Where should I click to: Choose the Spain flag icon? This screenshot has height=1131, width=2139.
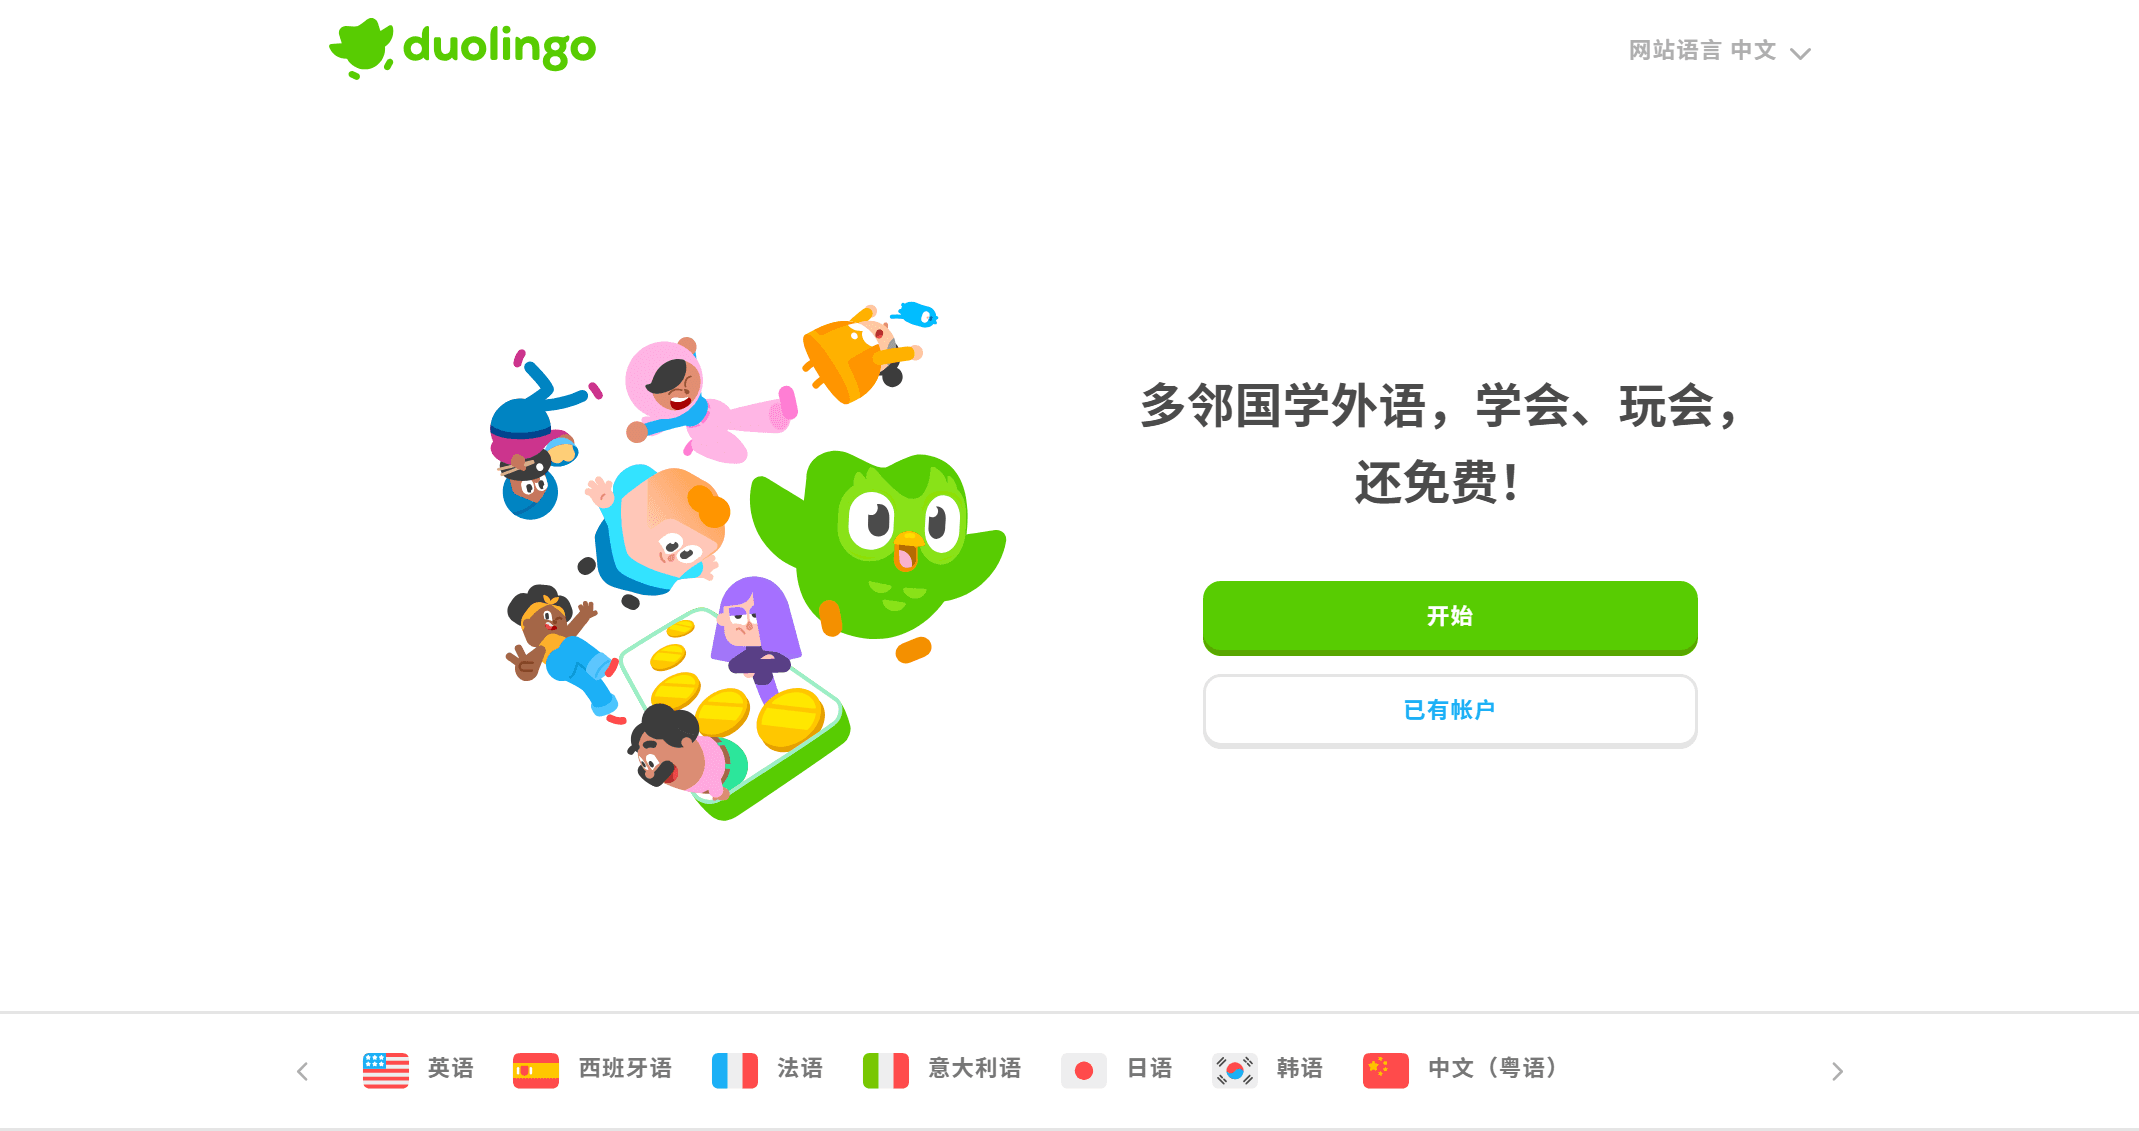pos(536,1070)
